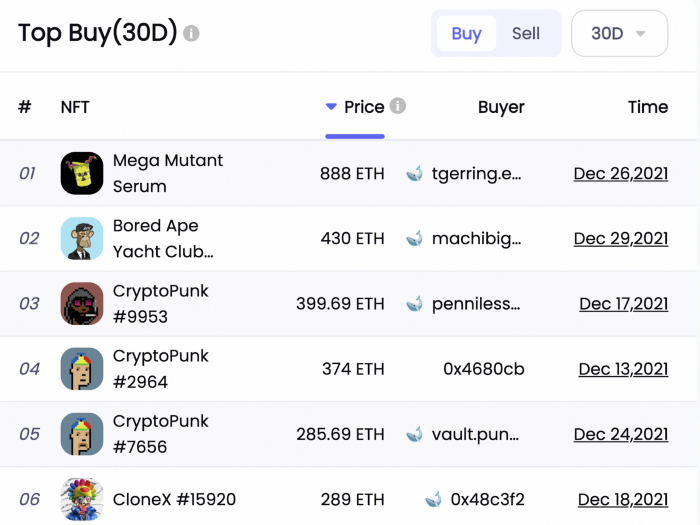Click the Buyer column header
The height and width of the screenshot is (525, 700).
pyautogui.click(x=501, y=107)
